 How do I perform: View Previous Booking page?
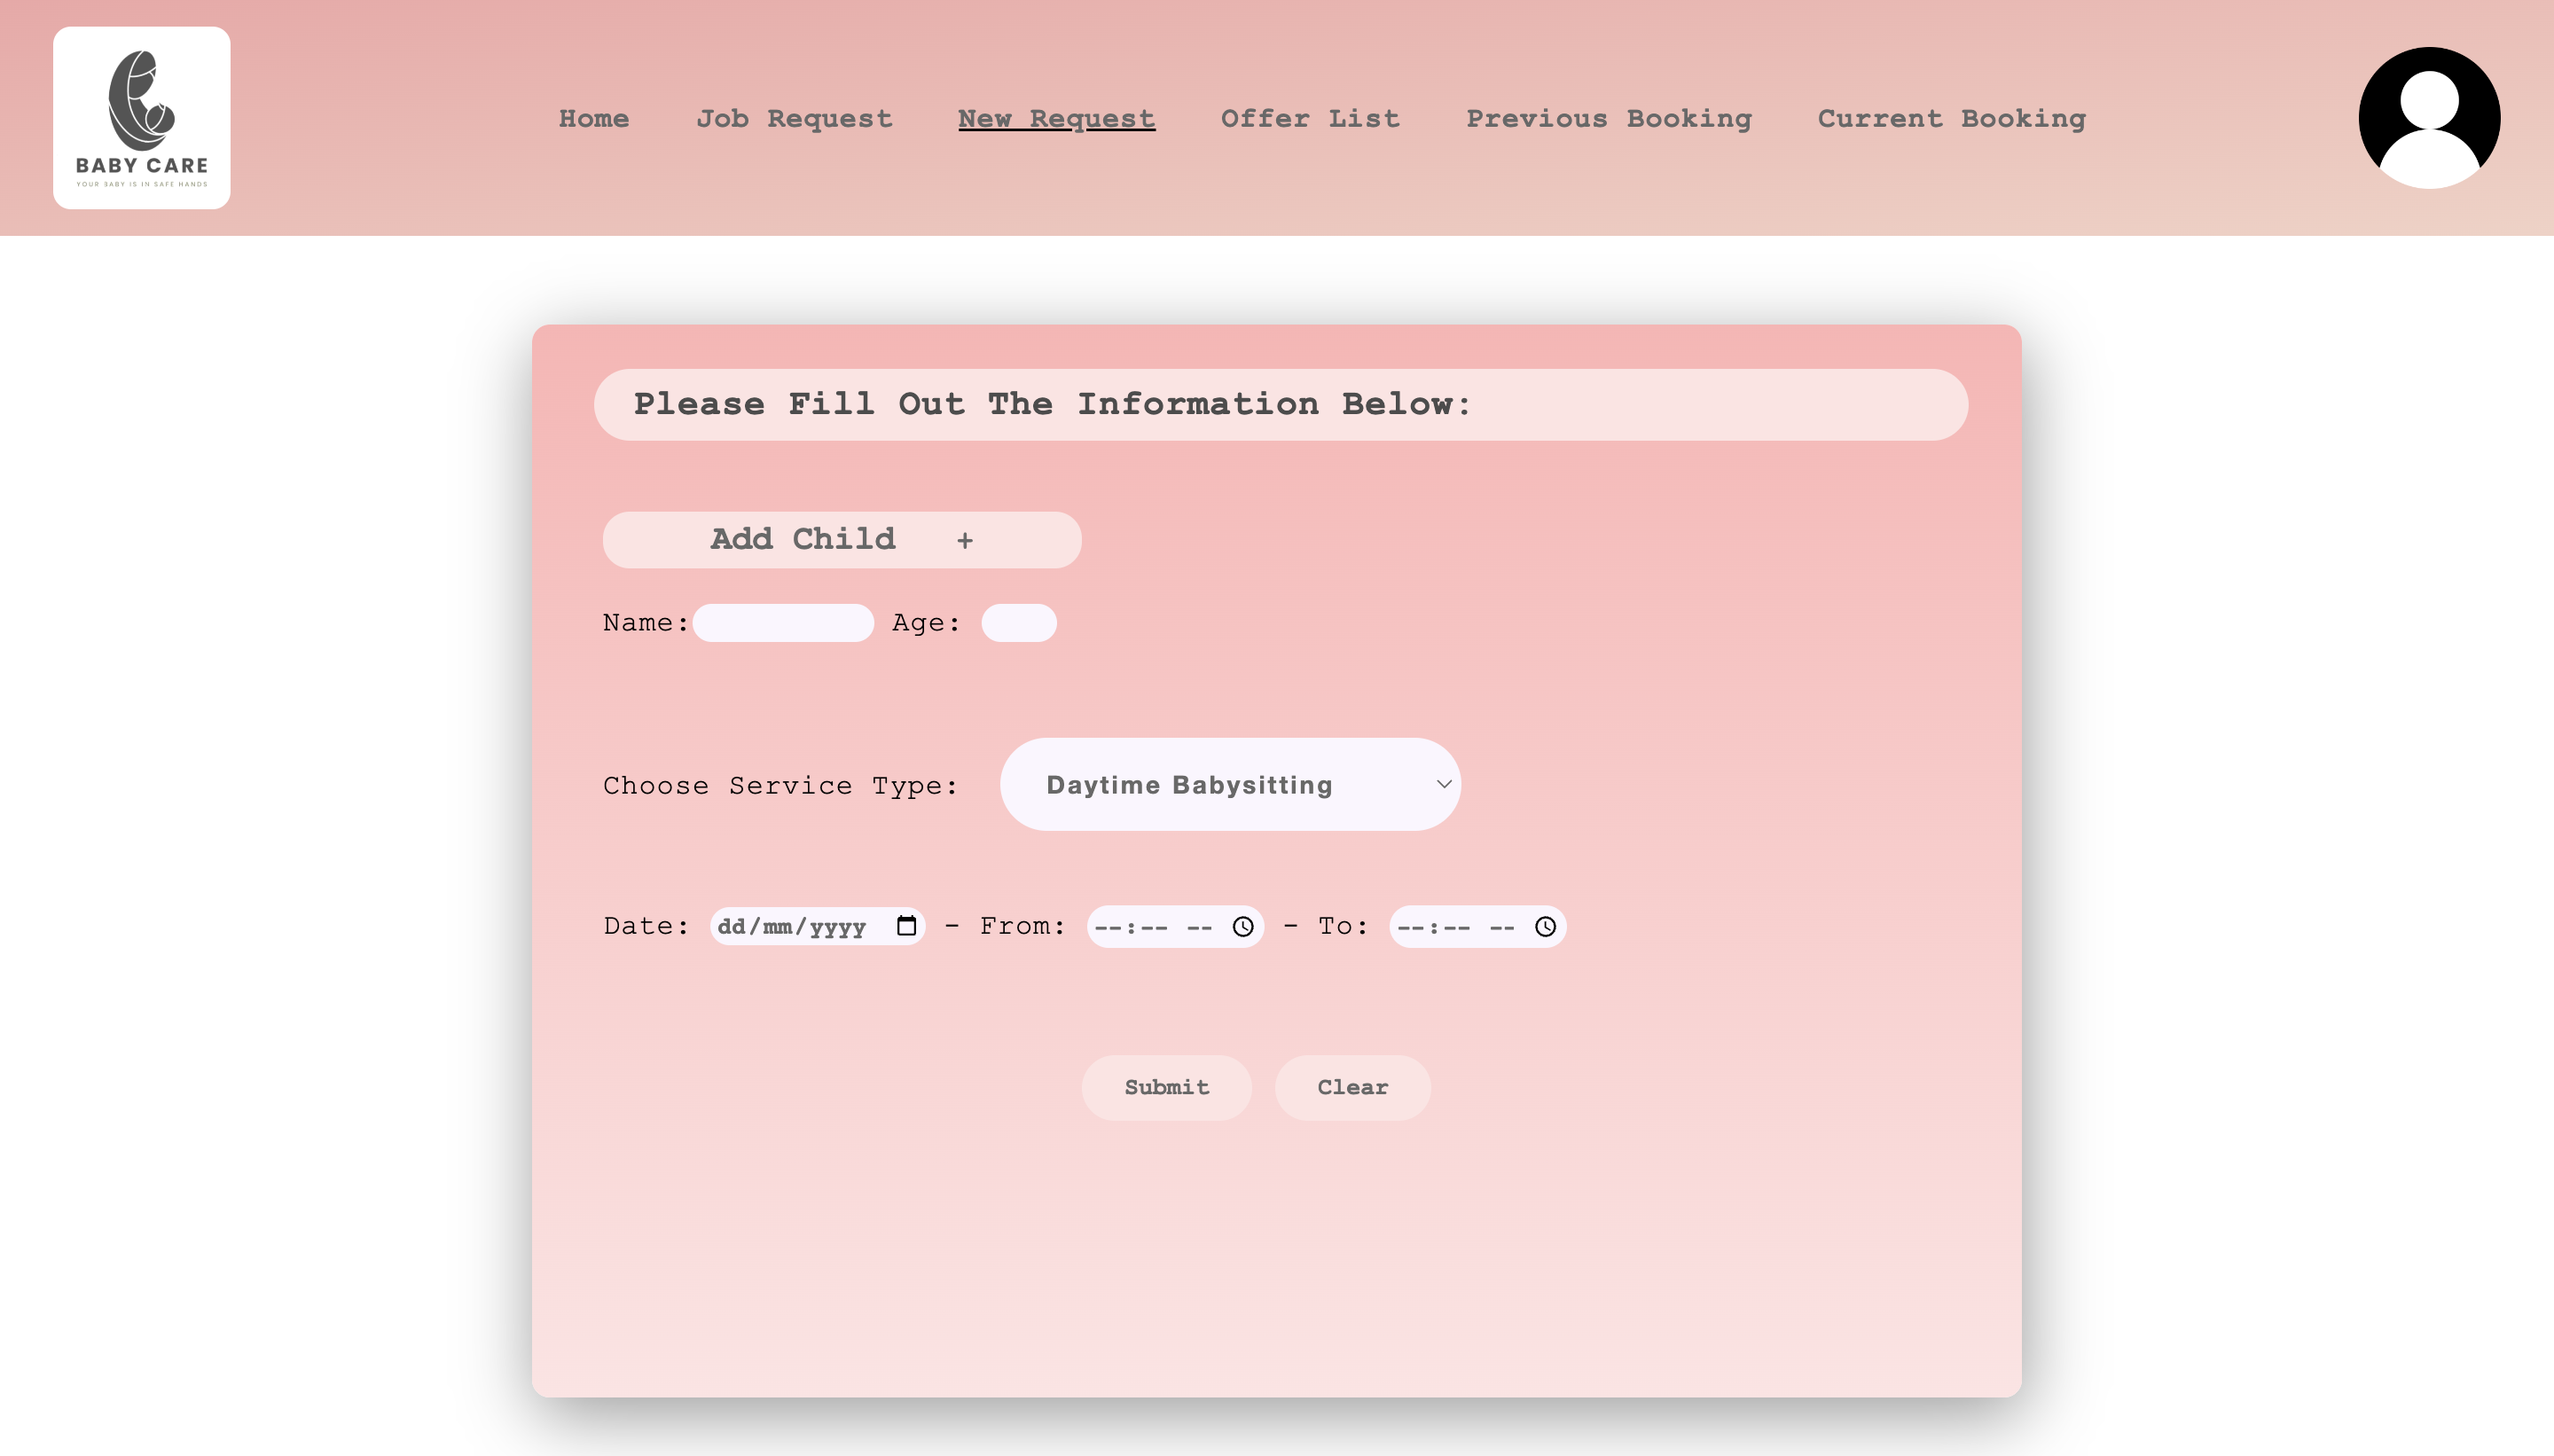point(1609,118)
